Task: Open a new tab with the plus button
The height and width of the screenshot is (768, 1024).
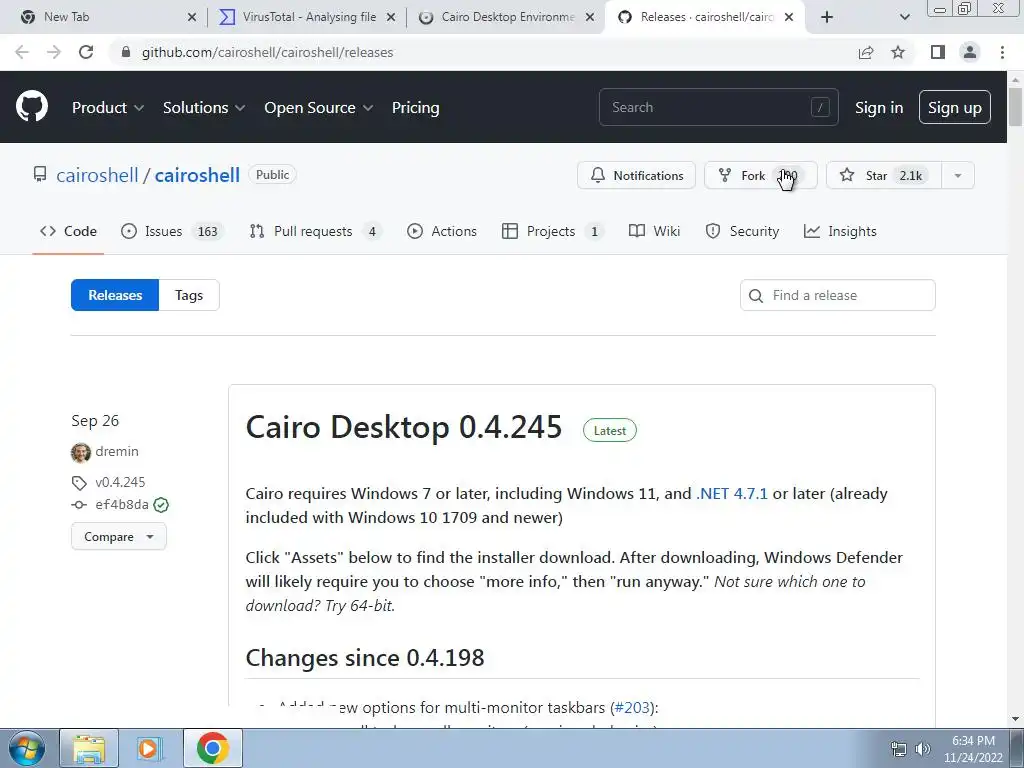Action: click(x=827, y=18)
